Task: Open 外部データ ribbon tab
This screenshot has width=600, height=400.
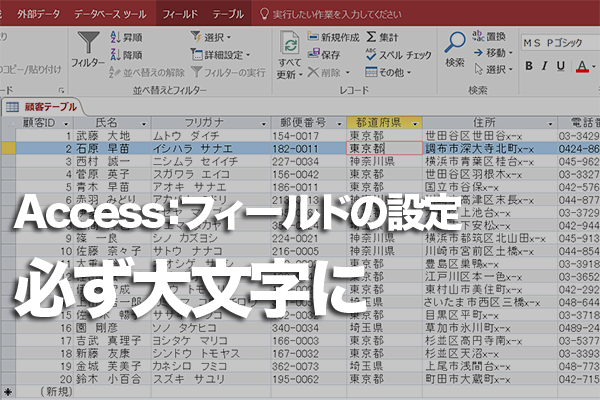Action: pyautogui.click(x=38, y=14)
